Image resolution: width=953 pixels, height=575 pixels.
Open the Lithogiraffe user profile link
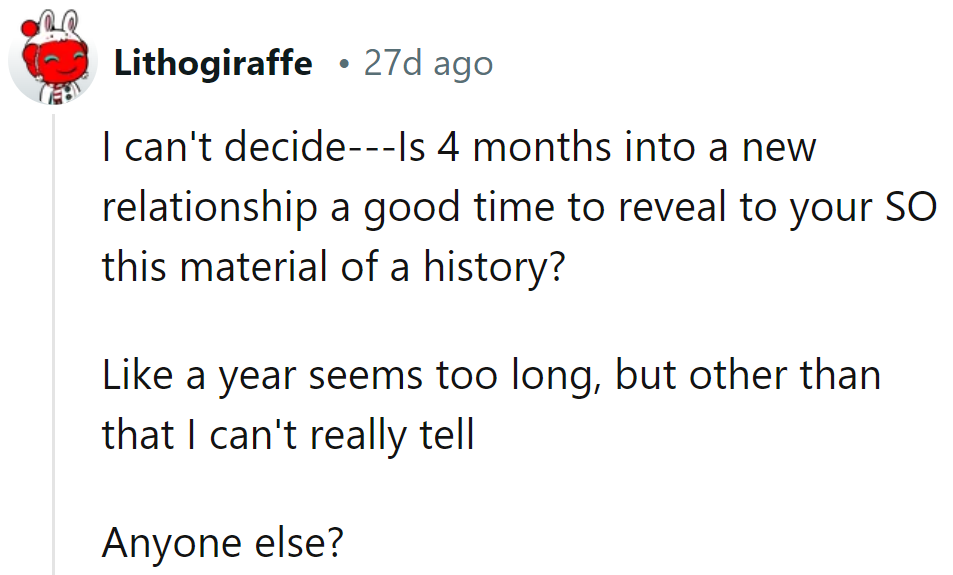pos(213,64)
